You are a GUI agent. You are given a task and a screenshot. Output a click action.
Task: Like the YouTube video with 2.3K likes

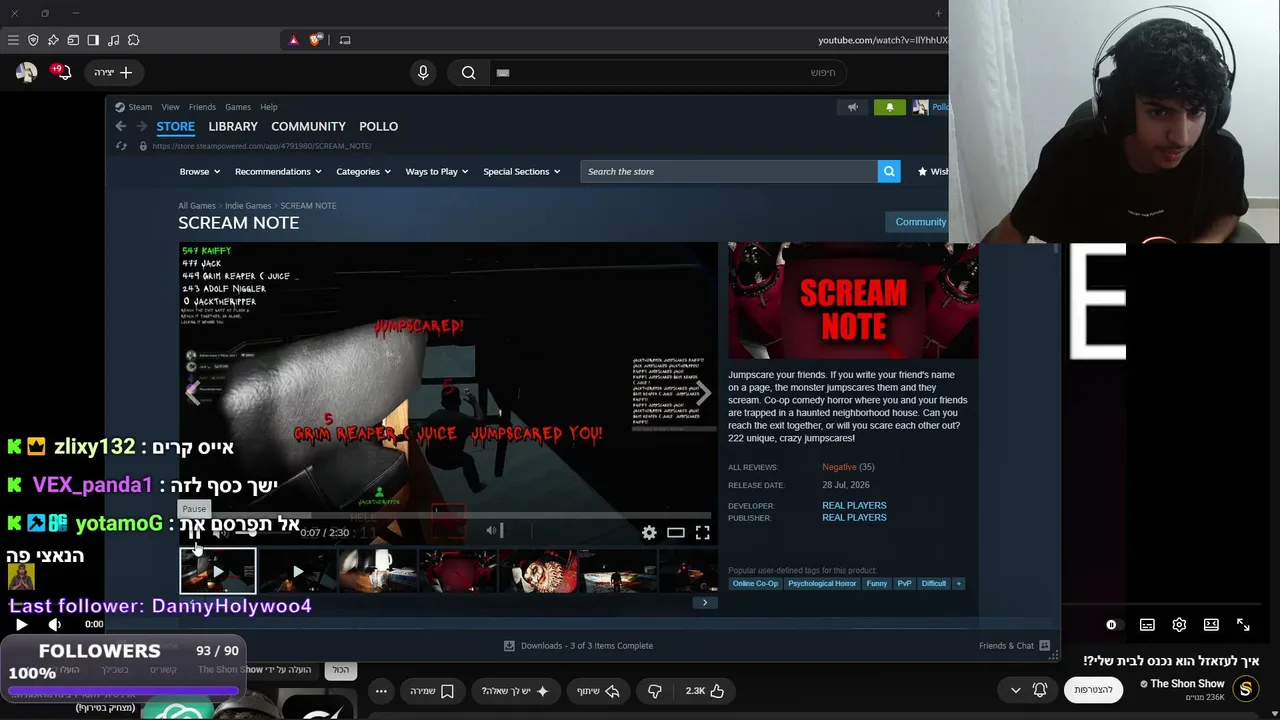pyautogui.click(x=704, y=691)
